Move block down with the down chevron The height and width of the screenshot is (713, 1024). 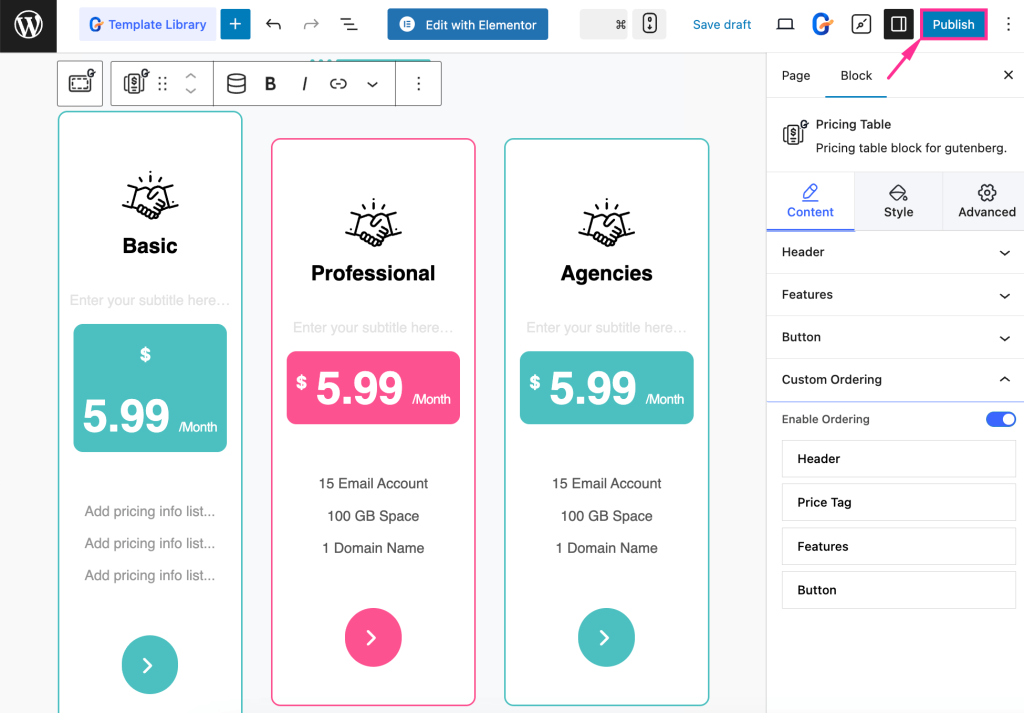coord(191,91)
